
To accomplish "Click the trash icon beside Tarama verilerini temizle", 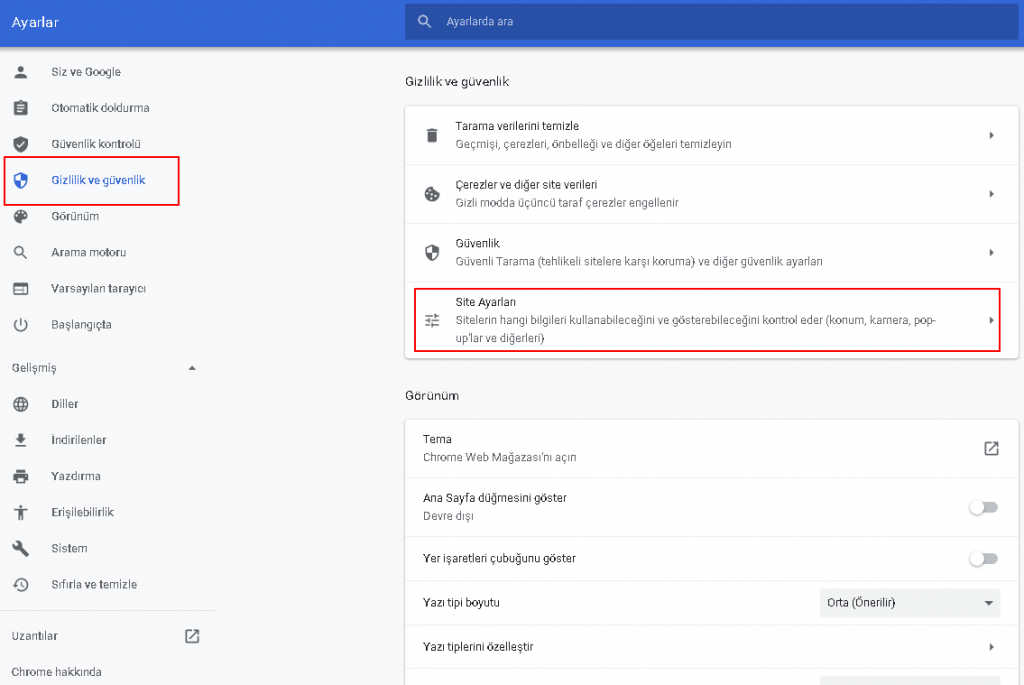I will pyautogui.click(x=432, y=135).
